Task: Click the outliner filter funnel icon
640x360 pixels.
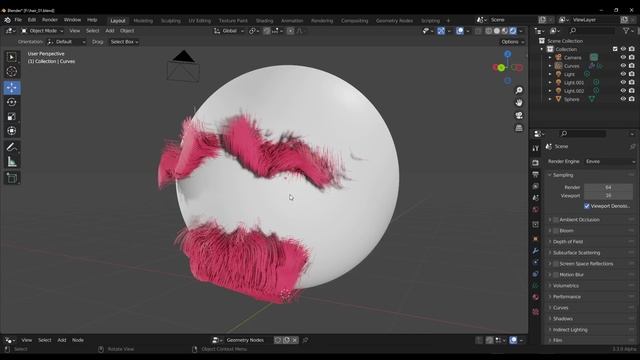Action: [626, 31]
